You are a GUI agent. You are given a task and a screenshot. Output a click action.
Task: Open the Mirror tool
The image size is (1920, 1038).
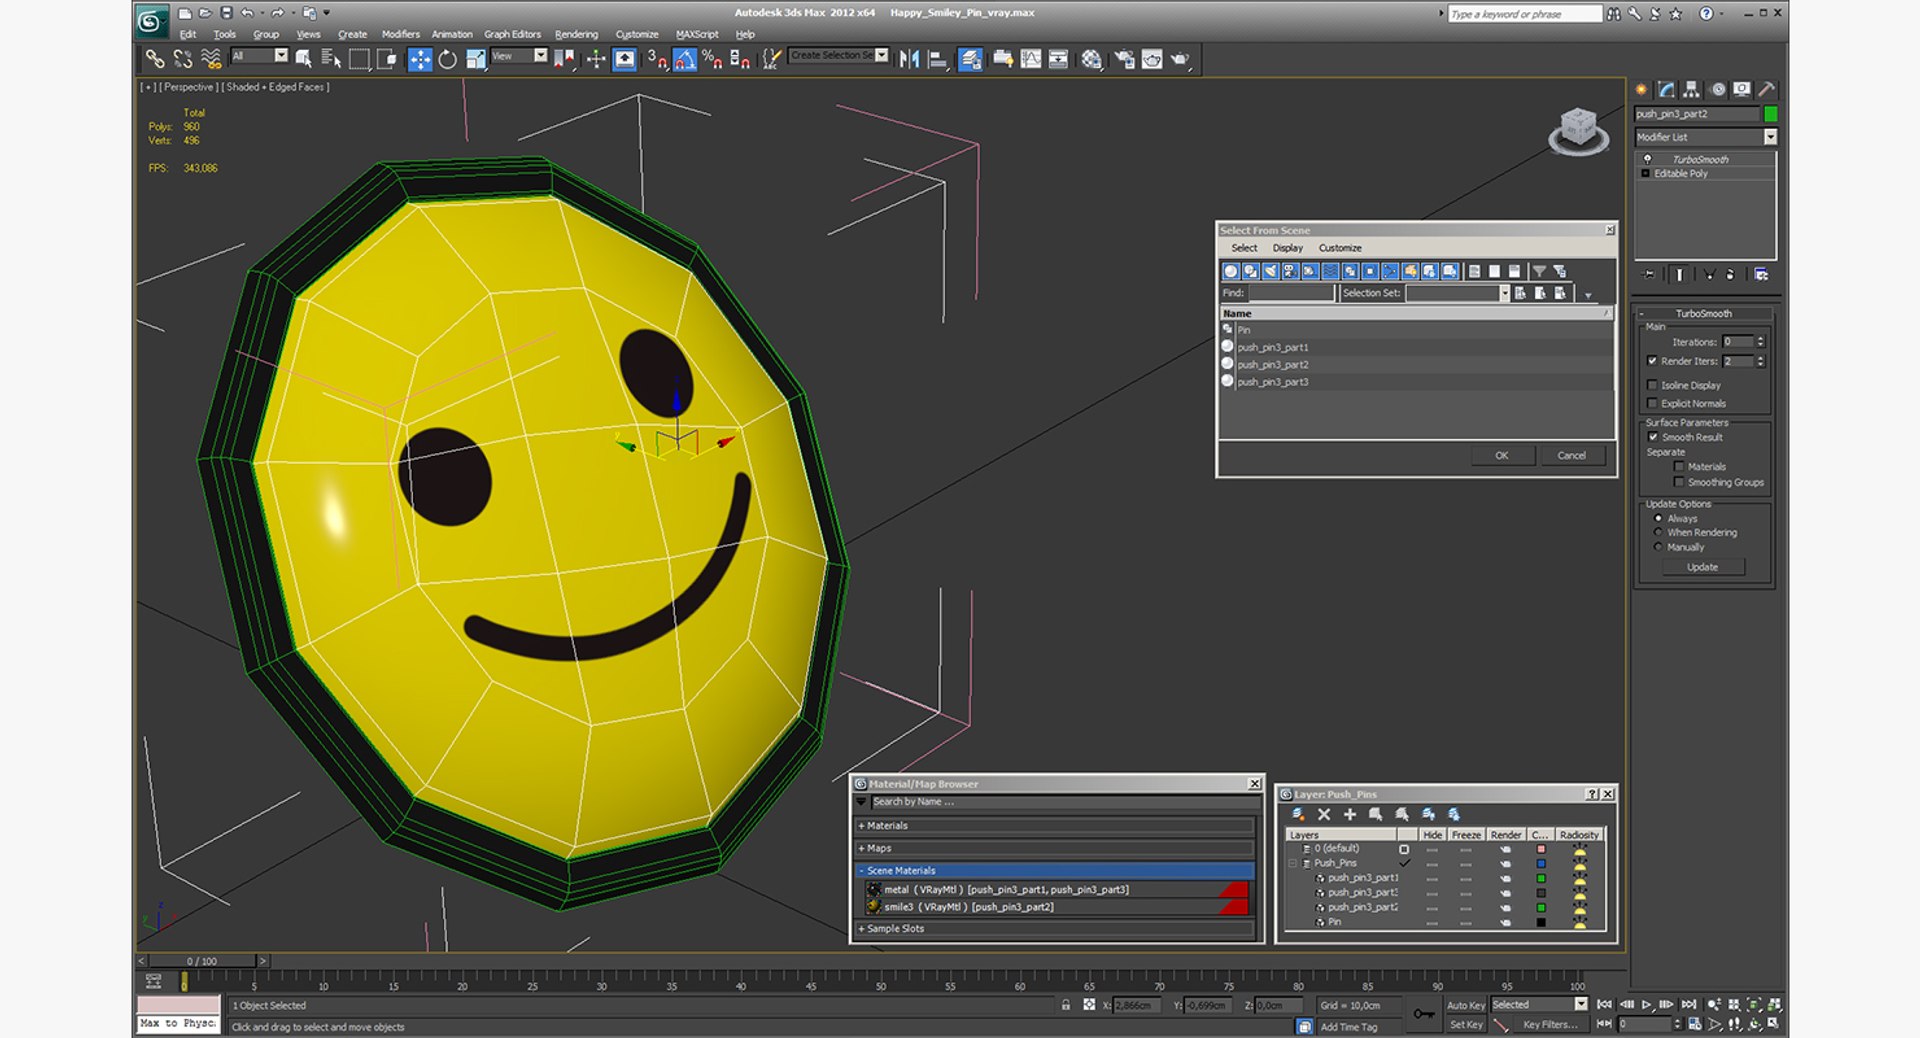coord(909,60)
